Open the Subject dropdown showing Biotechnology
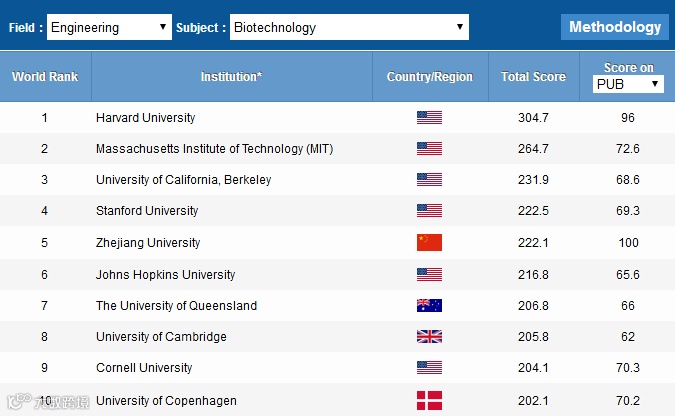Viewport: 675px width, 416px height. tap(349, 28)
